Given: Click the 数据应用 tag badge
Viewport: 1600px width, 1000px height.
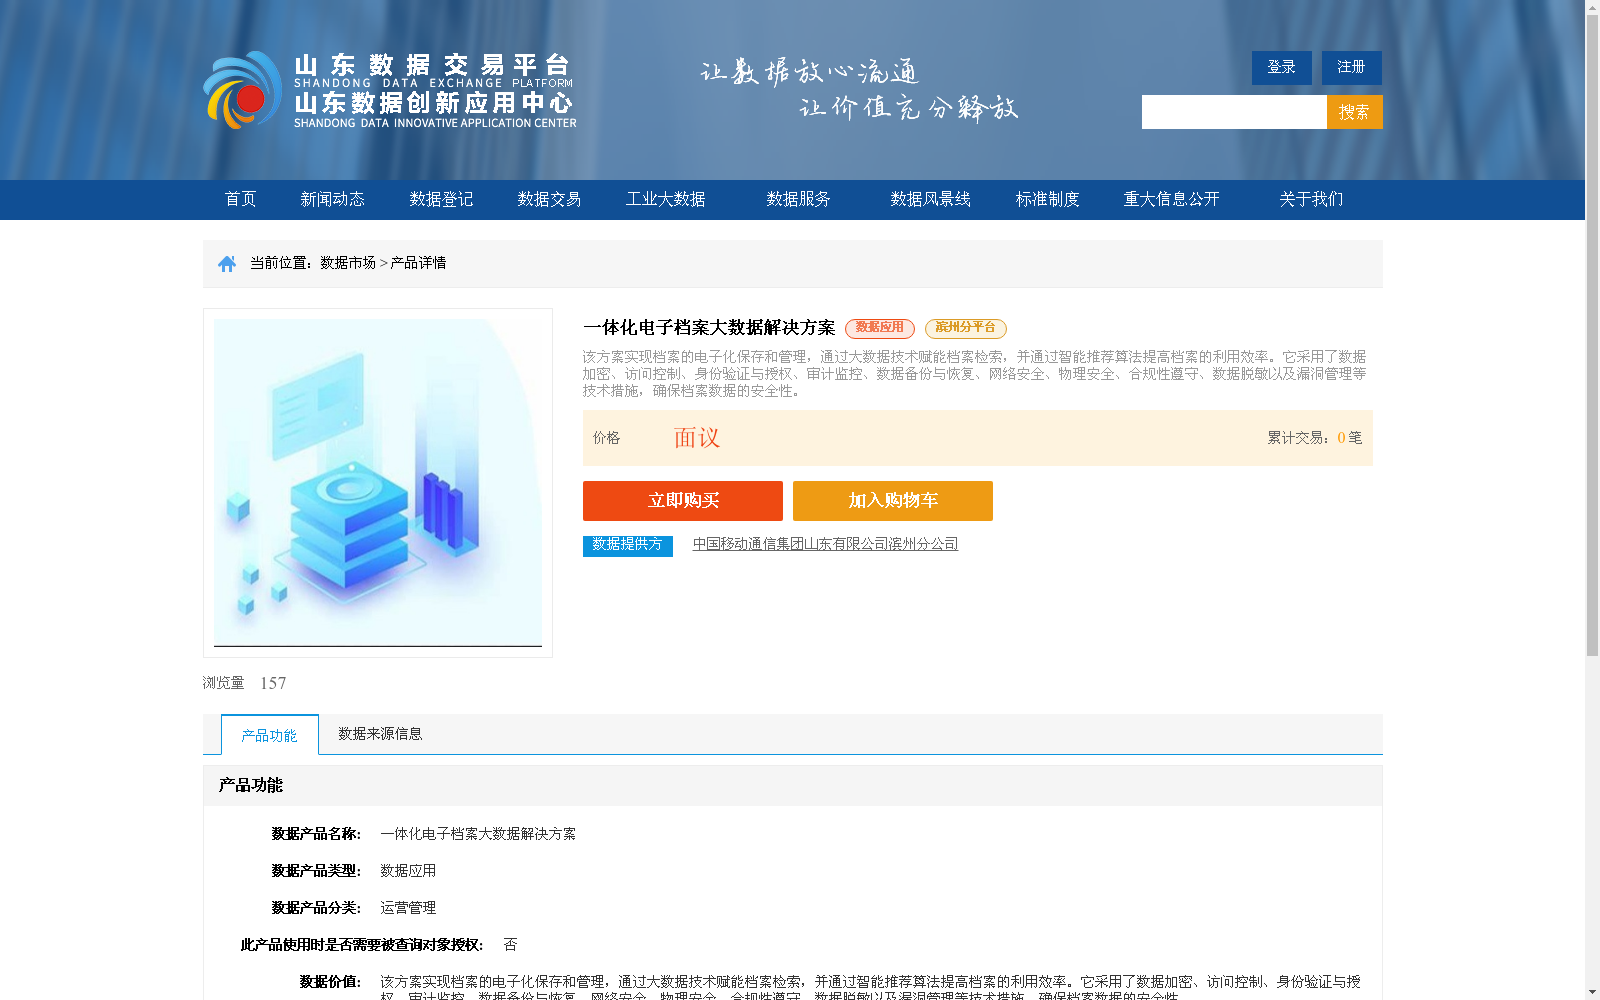Looking at the screenshot, I should tap(880, 328).
